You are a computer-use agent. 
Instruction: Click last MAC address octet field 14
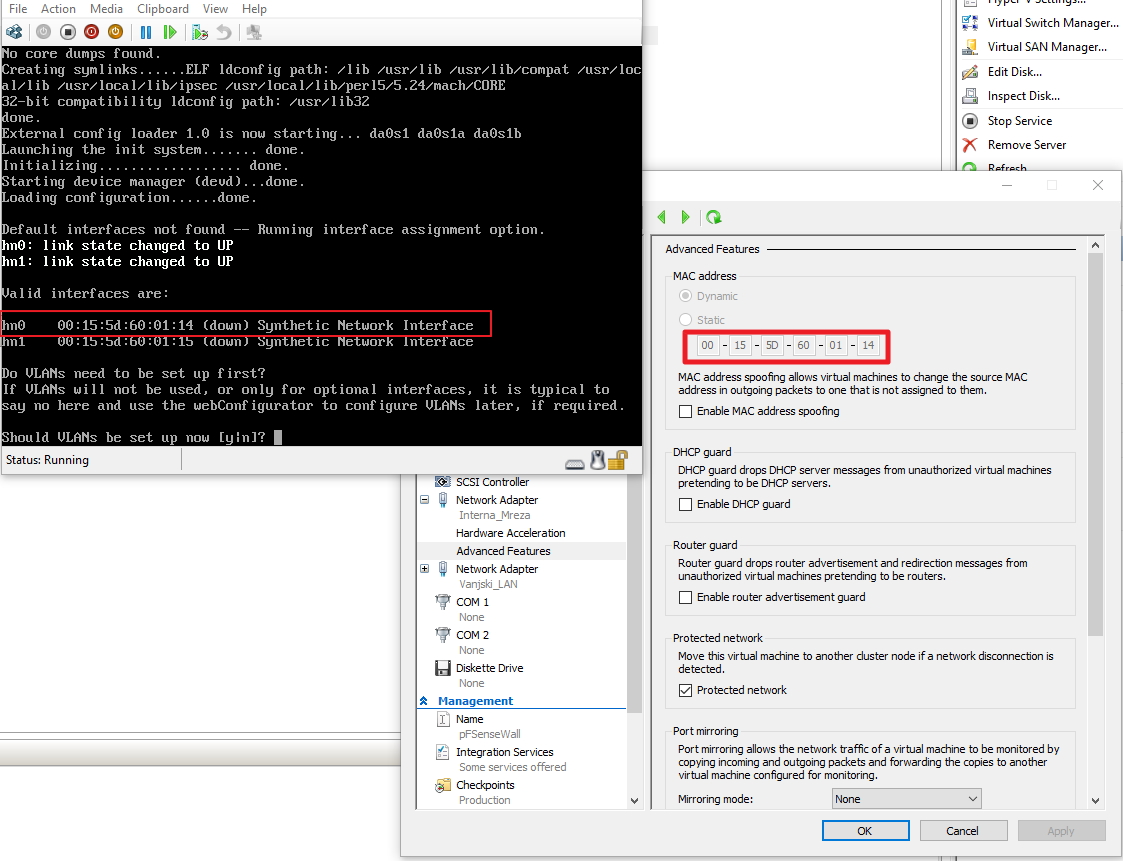pyautogui.click(x=868, y=345)
